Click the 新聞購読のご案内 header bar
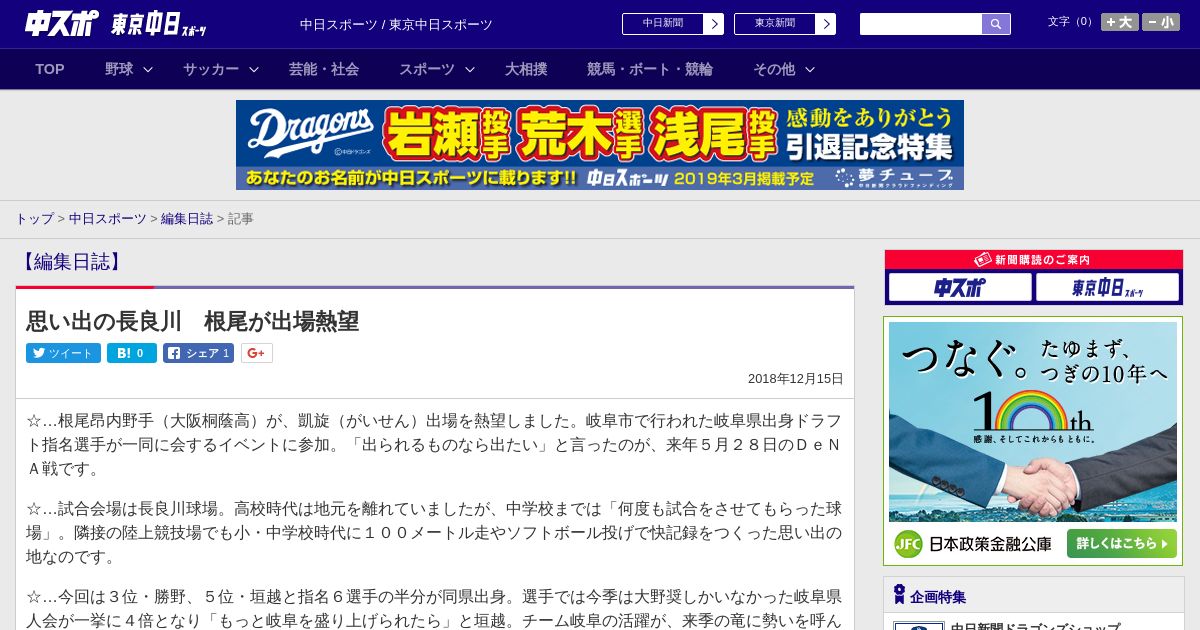Image resolution: width=1200 pixels, height=630 pixels. pyautogui.click(x=1033, y=259)
